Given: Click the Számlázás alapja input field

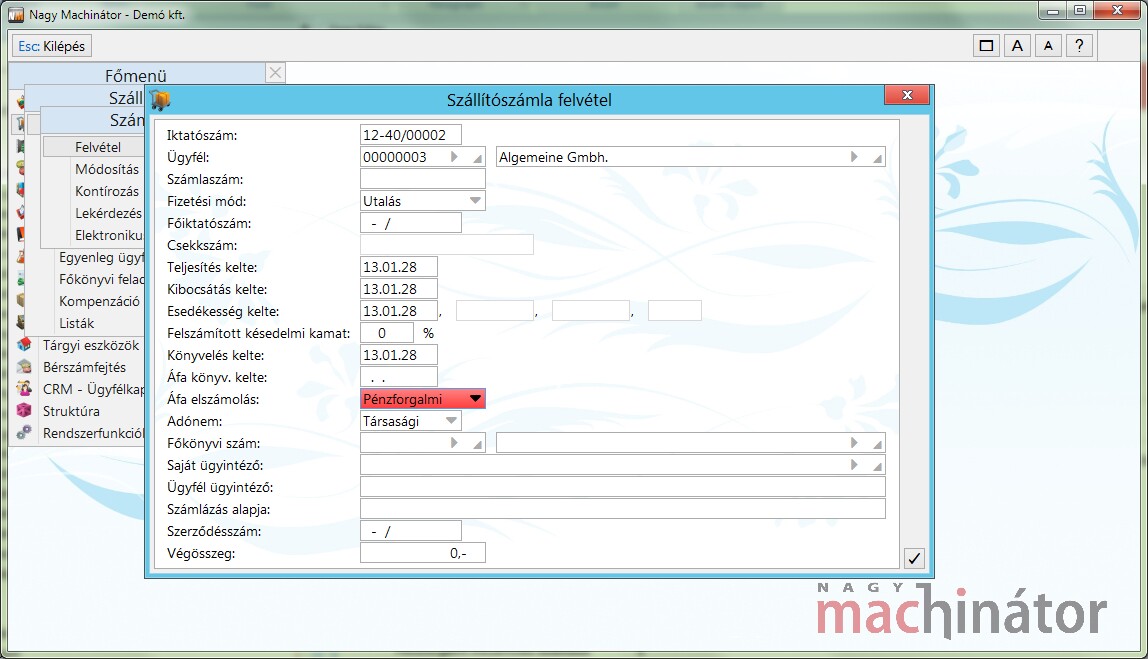Looking at the screenshot, I should [x=622, y=509].
